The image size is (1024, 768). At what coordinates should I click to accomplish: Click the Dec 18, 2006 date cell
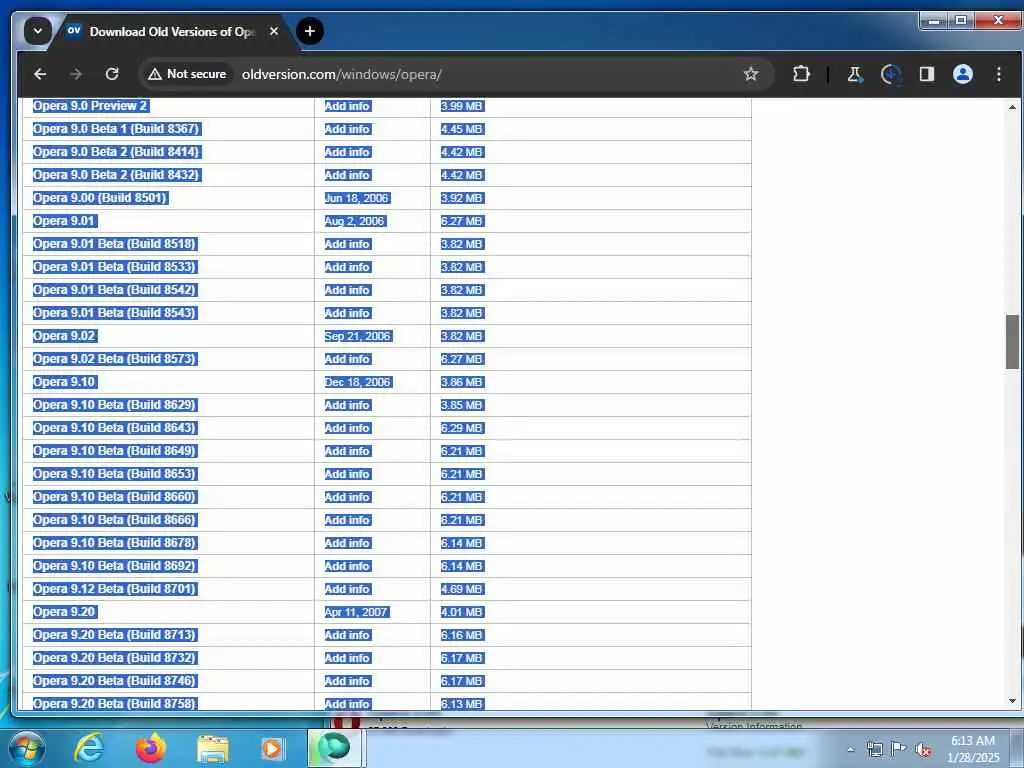pyautogui.click(x=358, y=382)
